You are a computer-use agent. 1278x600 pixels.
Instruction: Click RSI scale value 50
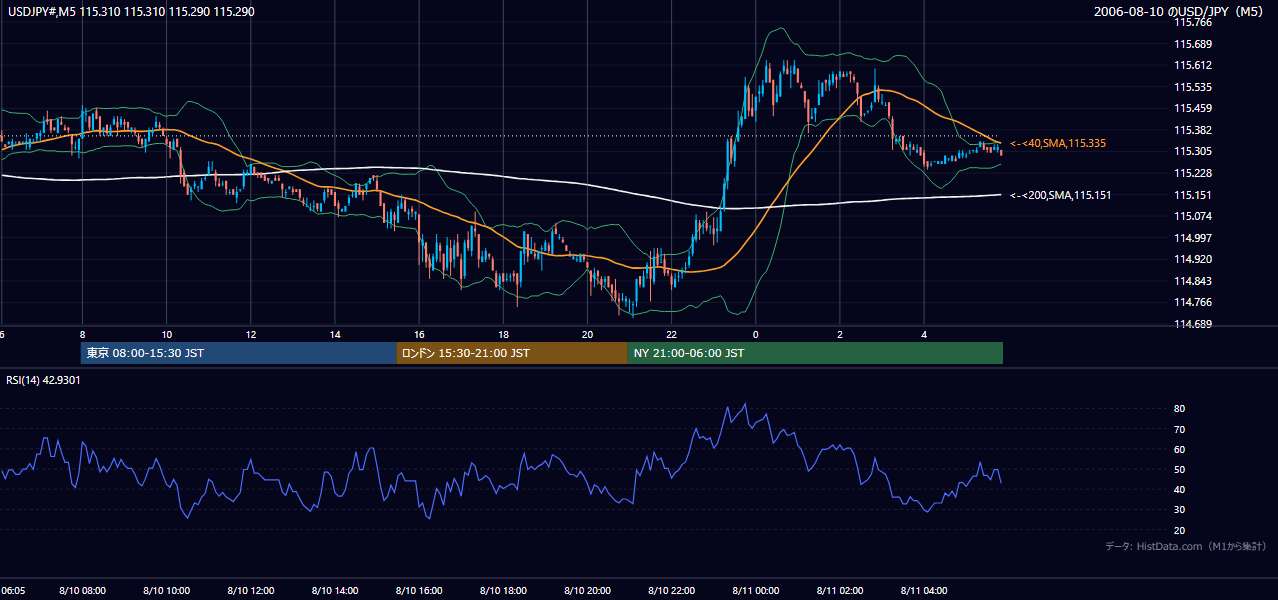tap(1180, 470)
